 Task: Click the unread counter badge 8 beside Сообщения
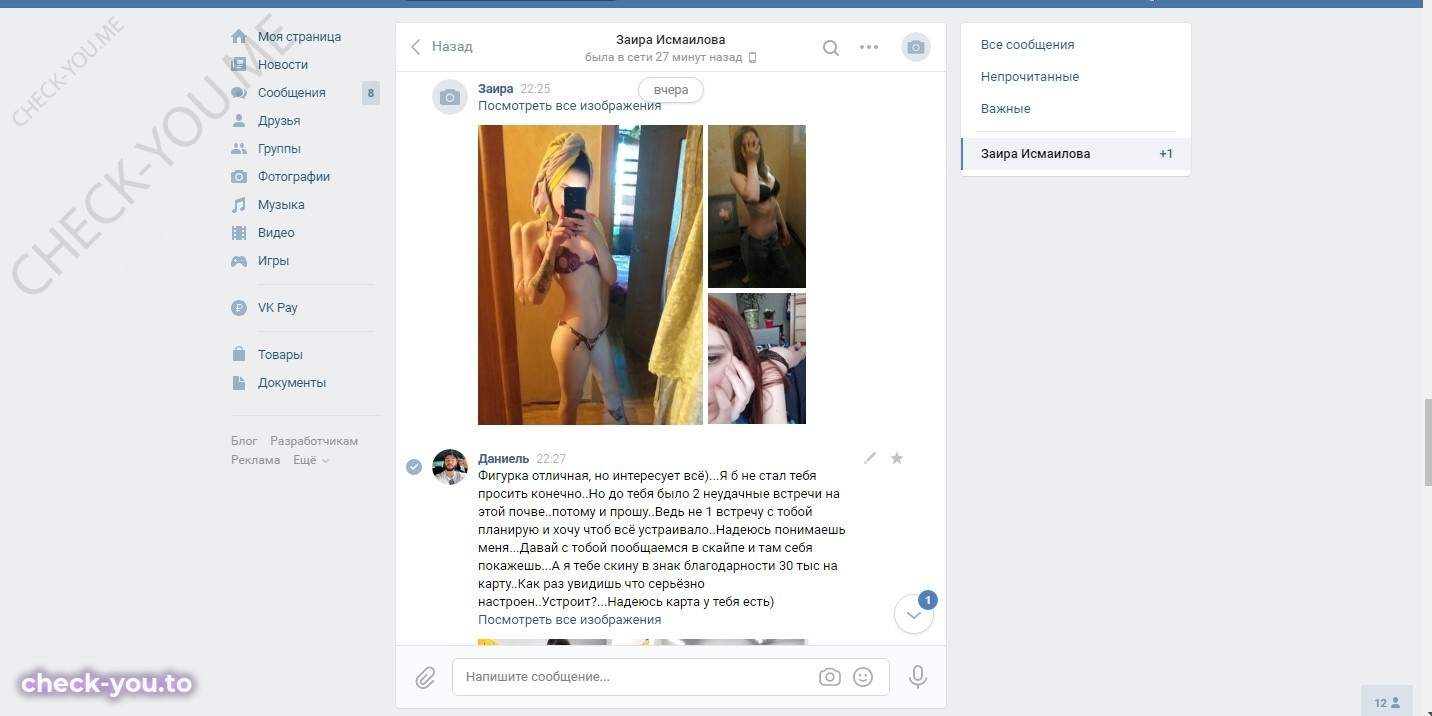(371, 93)
